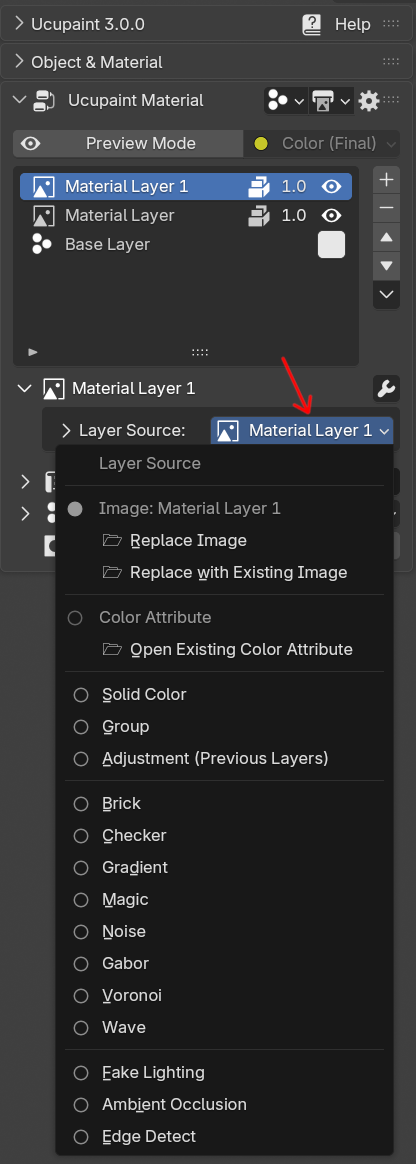The height and width of the screenshot is (1164, 416).
Task: Select Voronoi texture source
Action: point(225,995)
